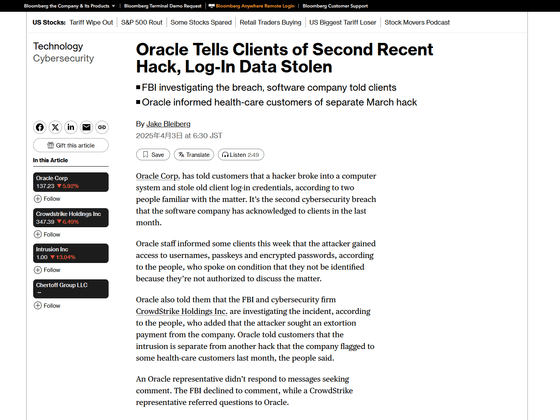Open Chertoff Group LLC card
560x420 pixels.
click(x=71, y=289)
